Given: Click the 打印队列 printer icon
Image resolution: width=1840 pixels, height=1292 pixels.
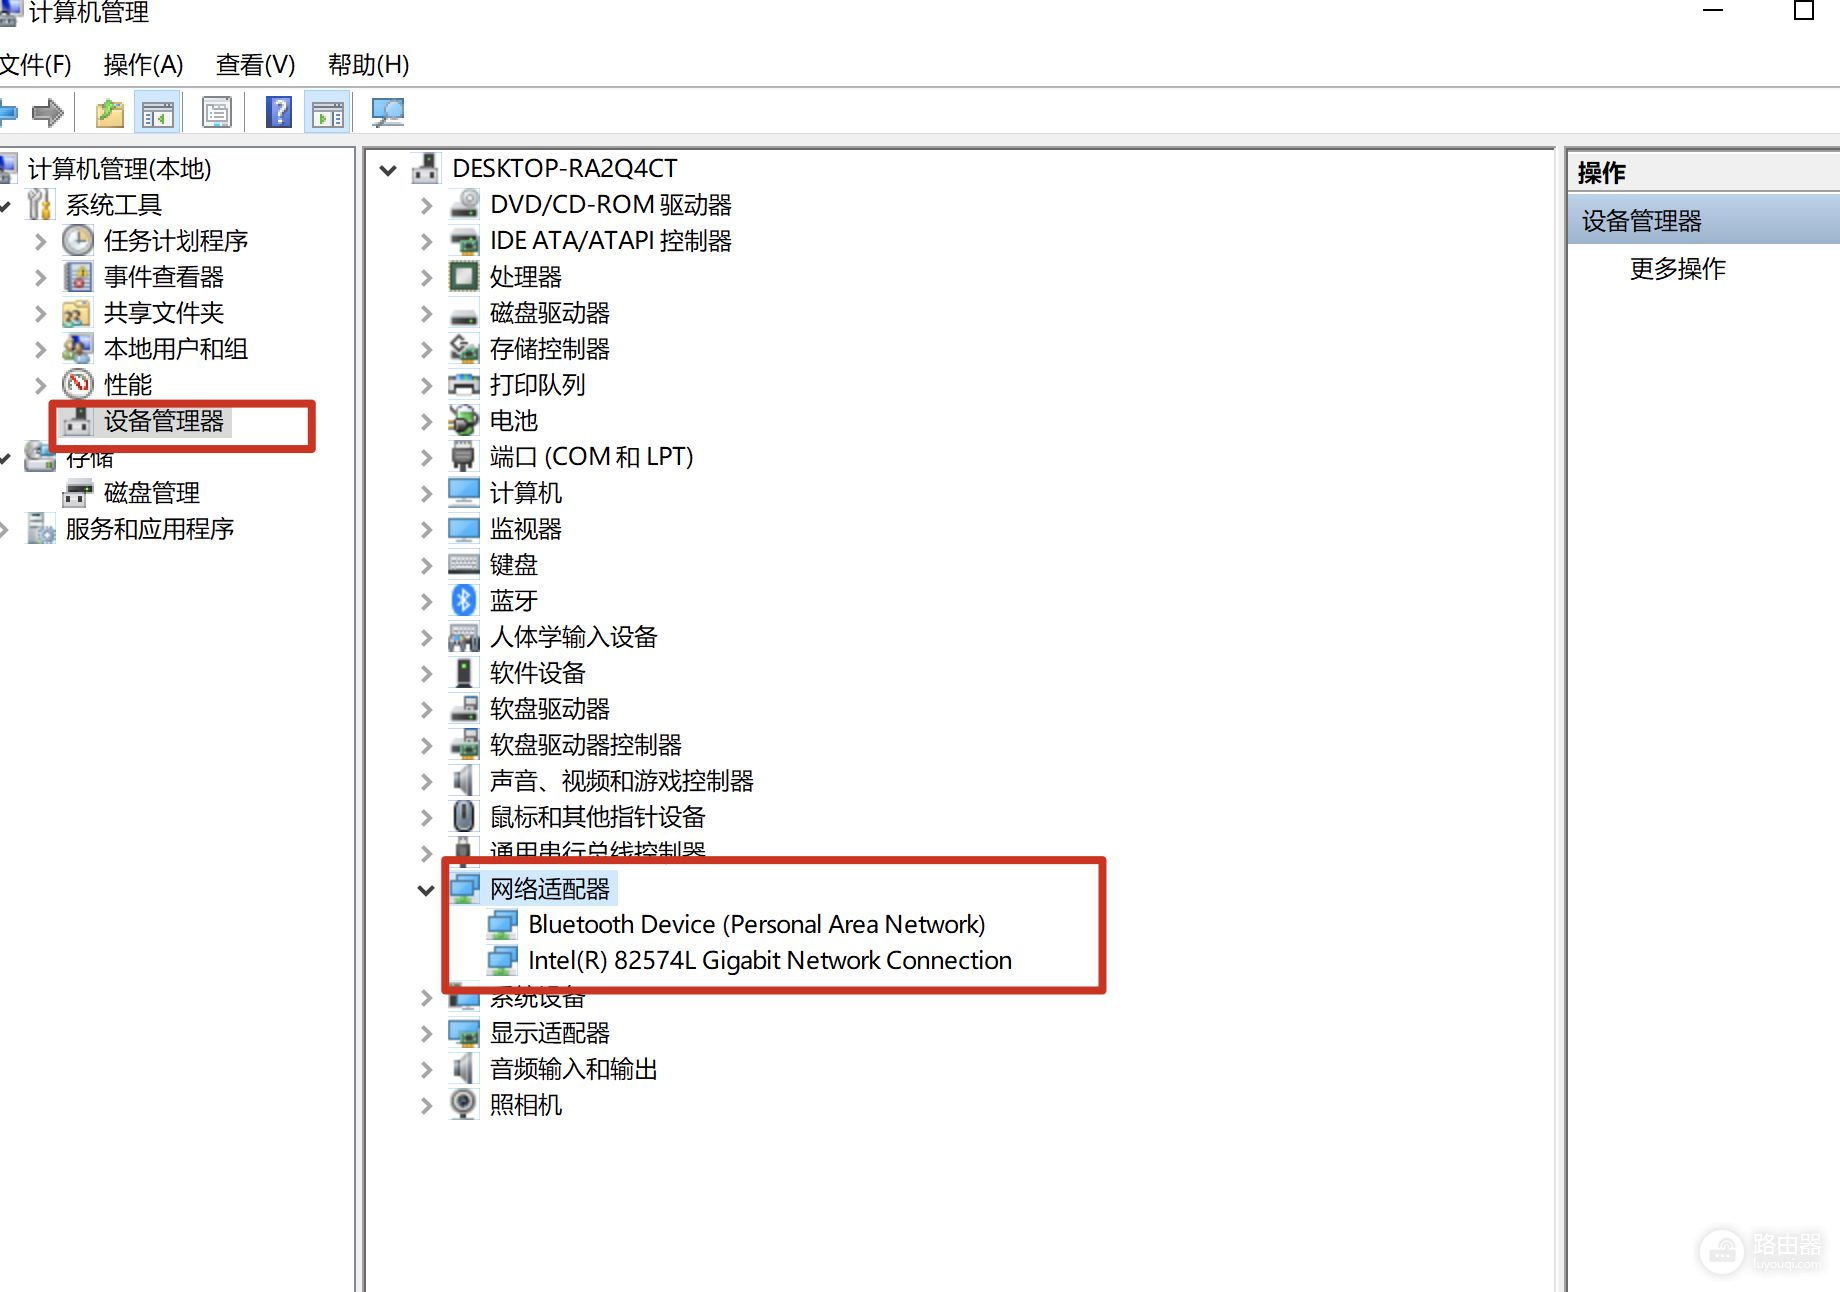Looking at the screenshot, I should click(x=464, y=384).
